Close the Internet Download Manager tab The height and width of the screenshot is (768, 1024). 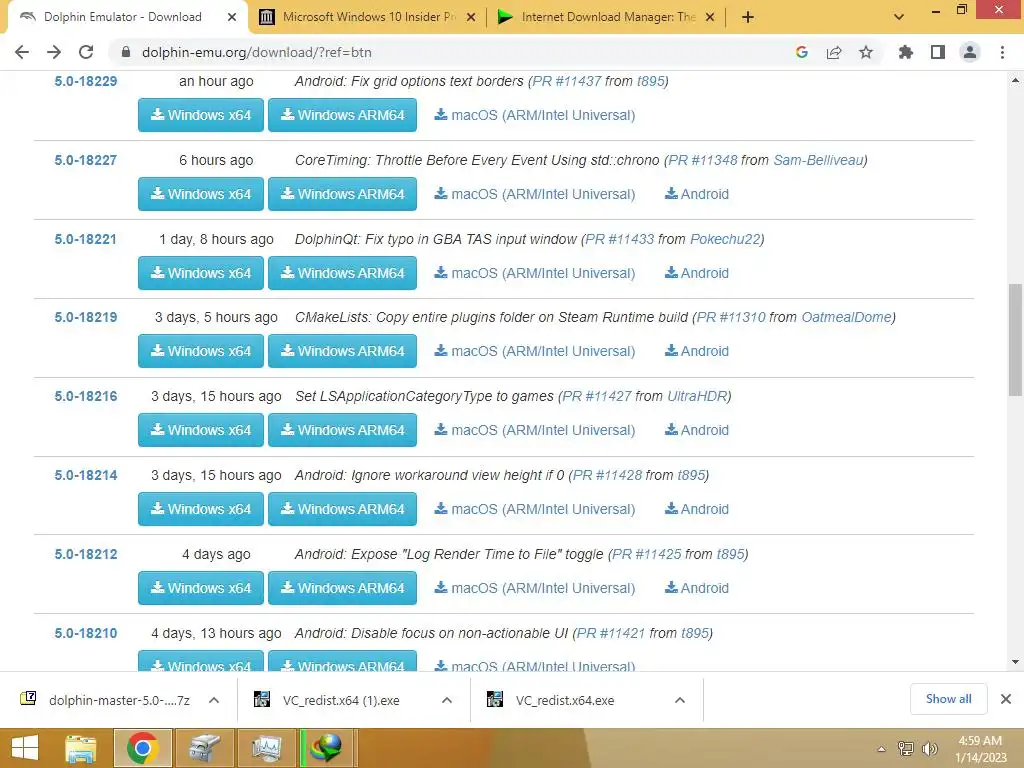coord(710,17)
